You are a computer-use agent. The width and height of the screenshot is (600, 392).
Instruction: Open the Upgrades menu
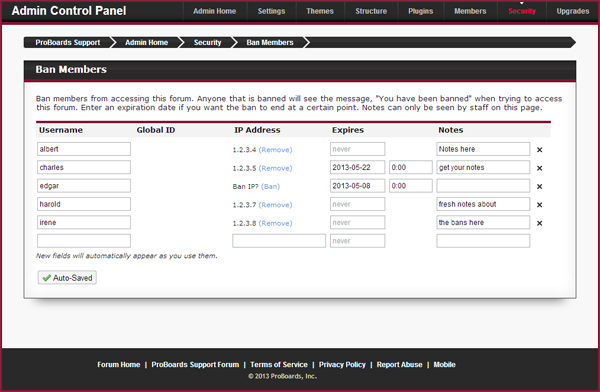(573, 11)
